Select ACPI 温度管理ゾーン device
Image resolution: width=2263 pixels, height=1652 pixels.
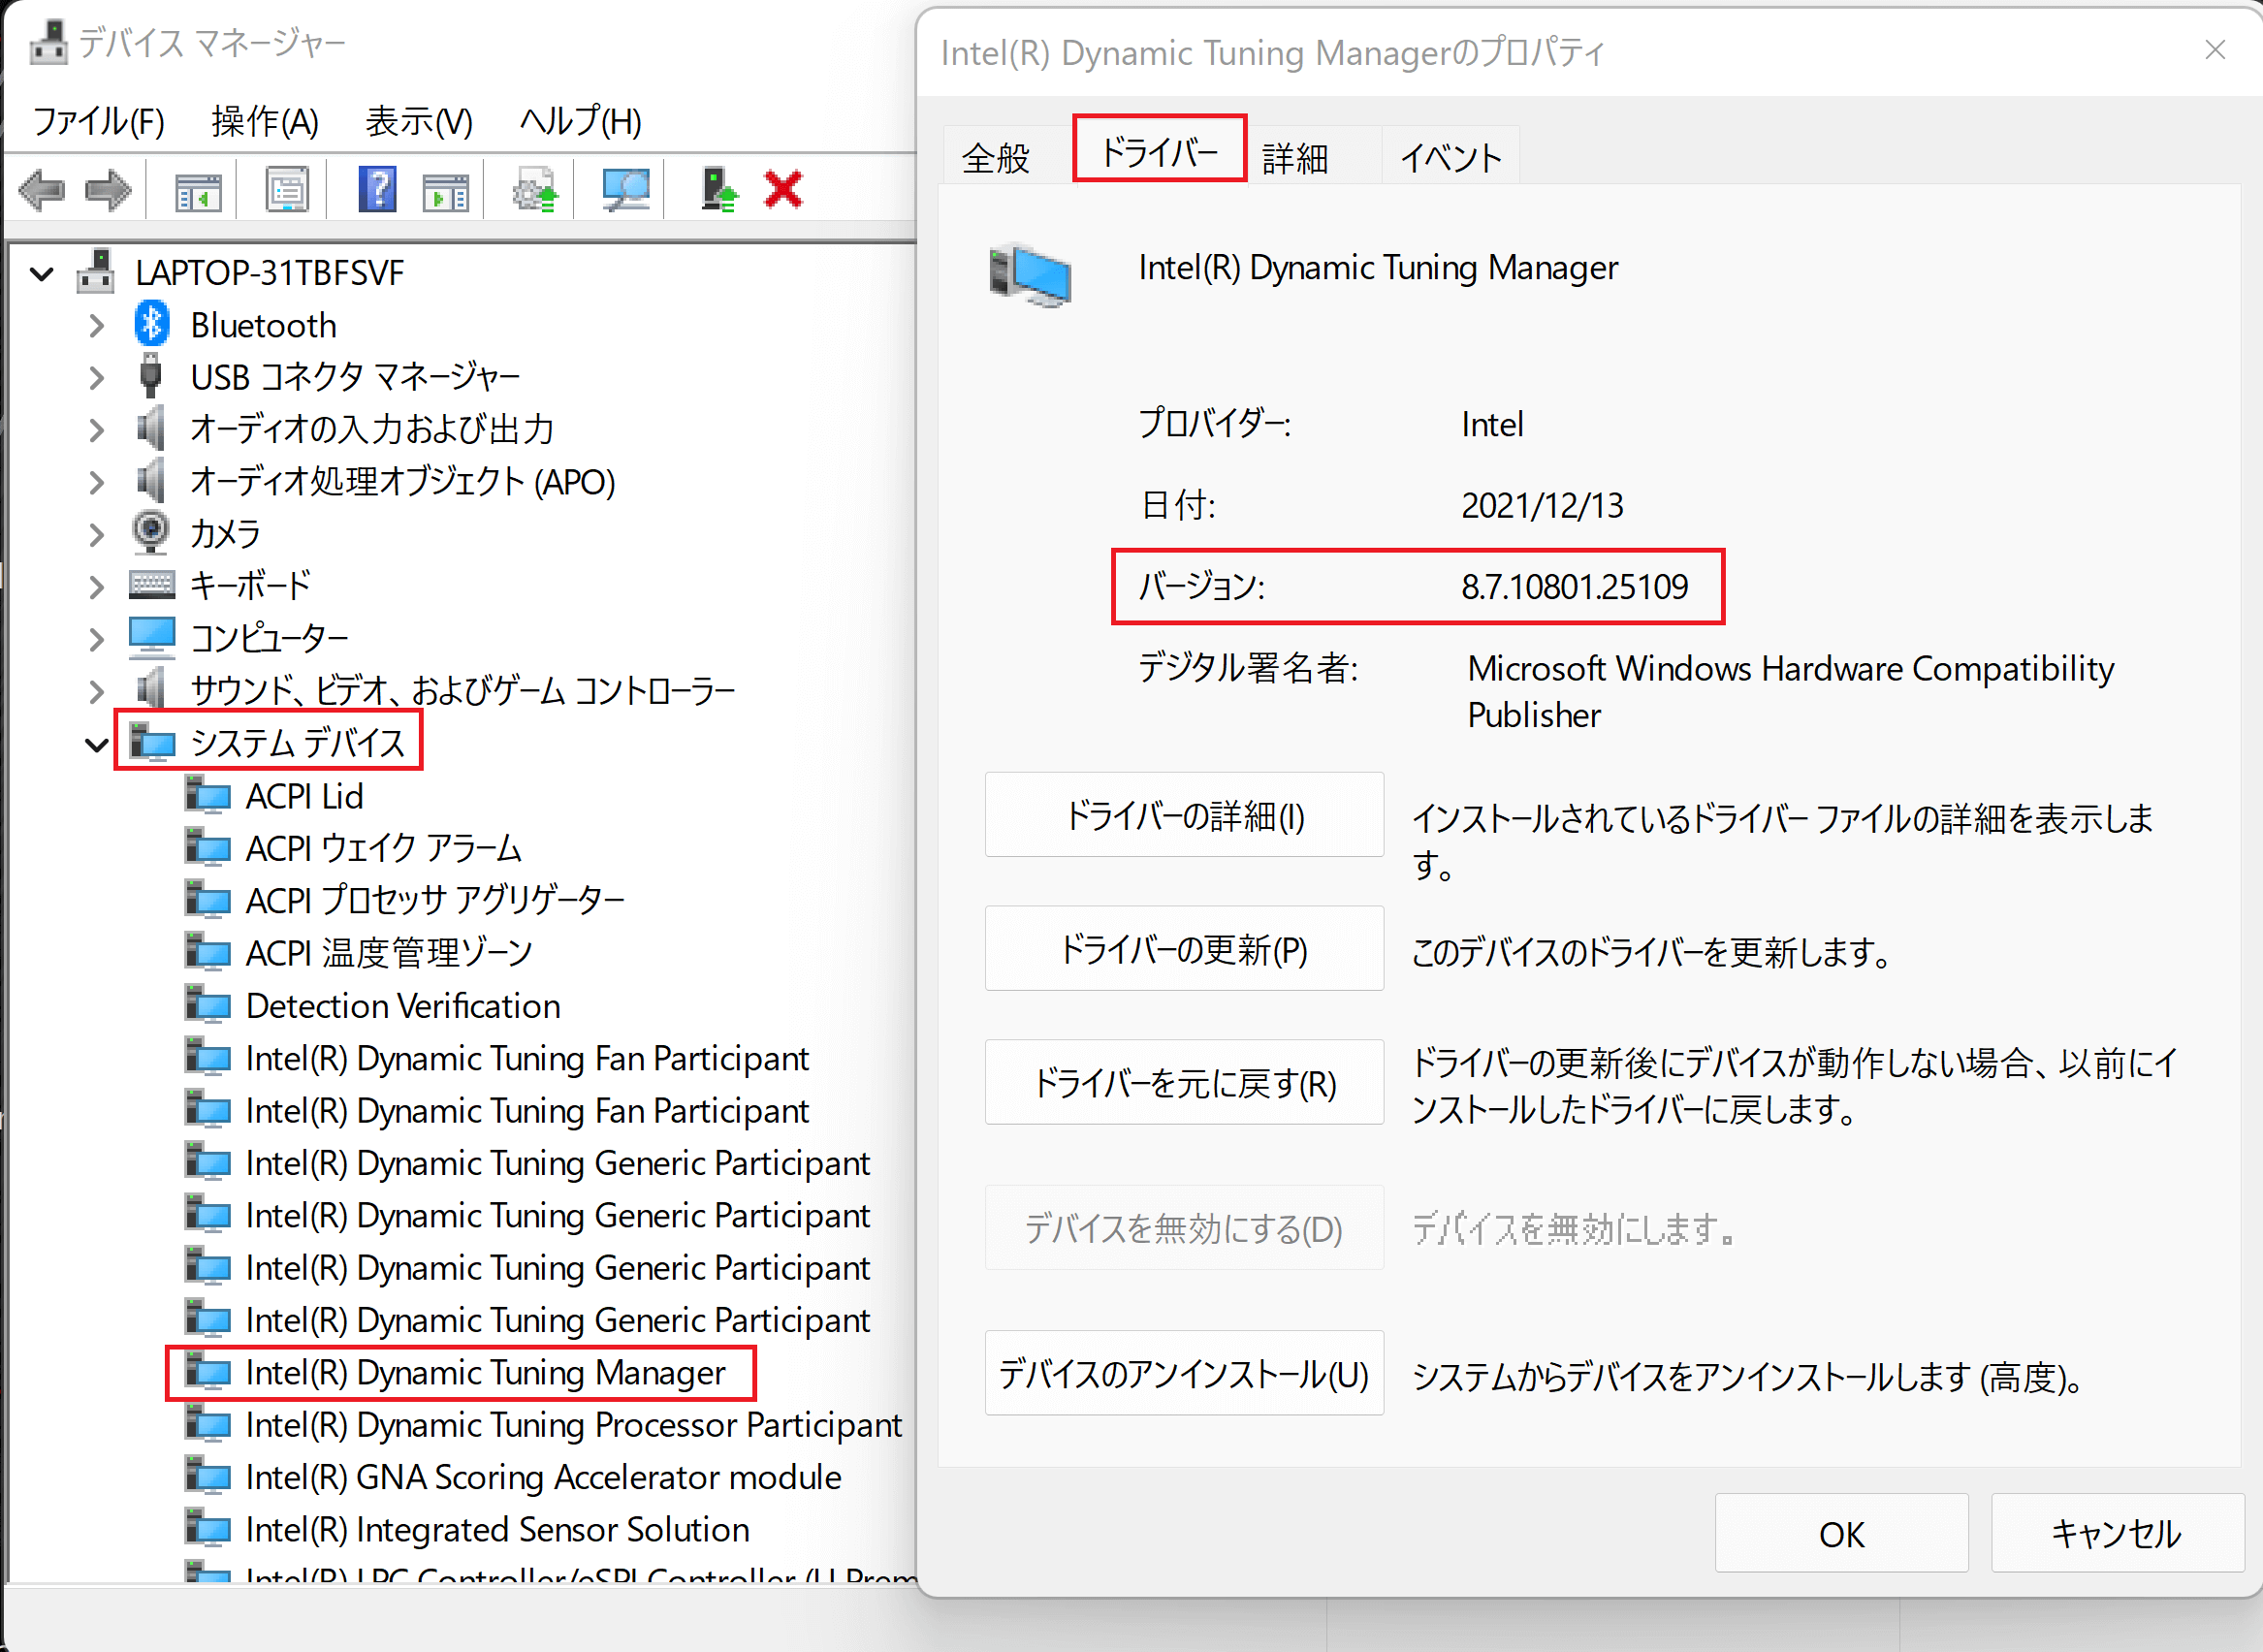pyautogui.click(x=389, y=952)
